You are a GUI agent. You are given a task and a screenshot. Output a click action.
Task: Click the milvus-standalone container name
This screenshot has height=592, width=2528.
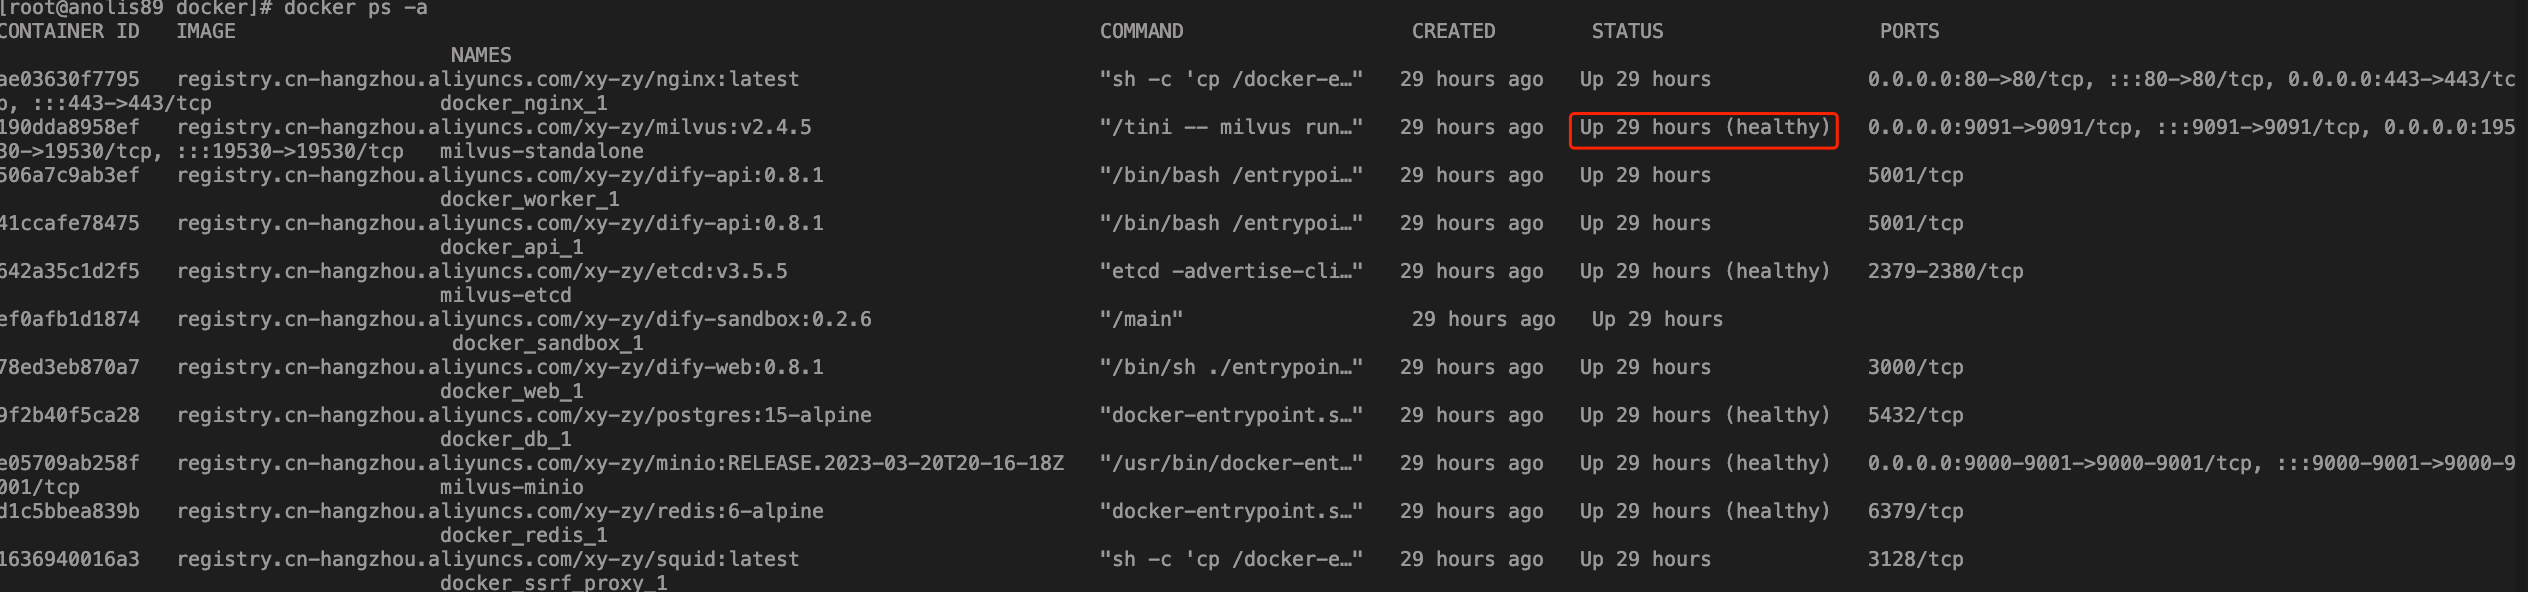pos(541,152)
